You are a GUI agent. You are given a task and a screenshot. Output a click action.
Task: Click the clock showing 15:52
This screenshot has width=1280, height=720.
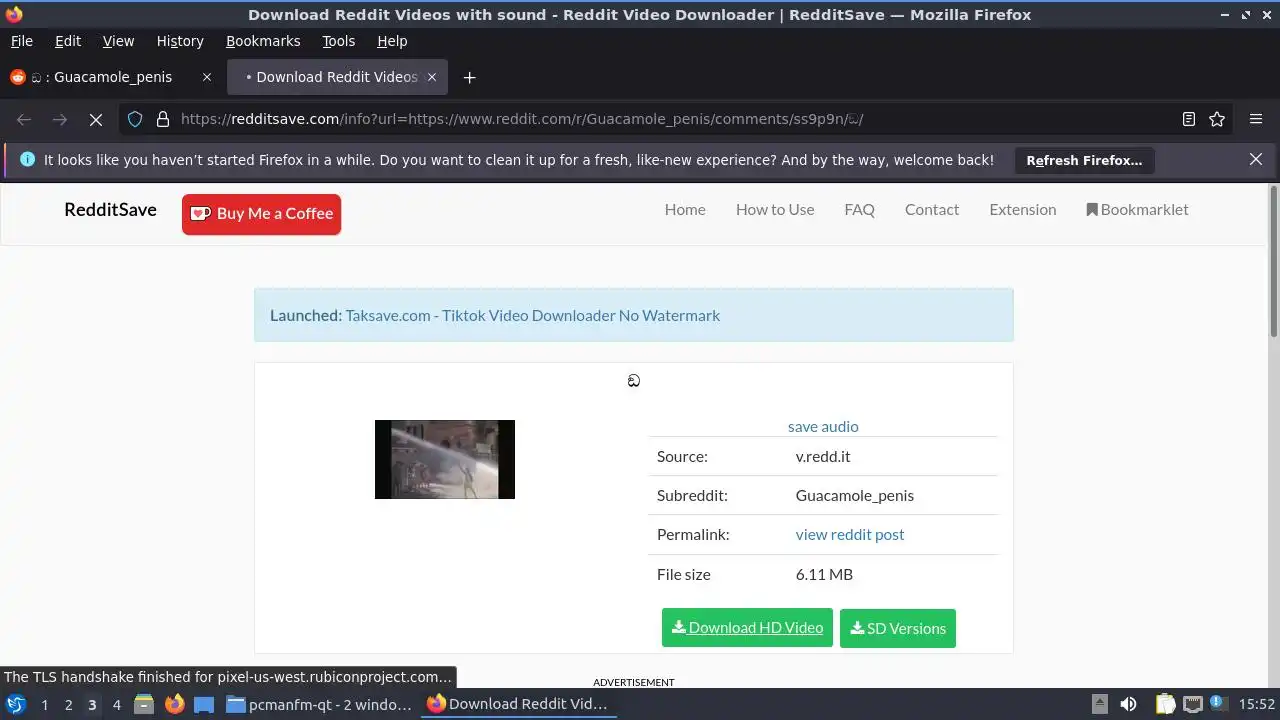(x=1257, y=704)
